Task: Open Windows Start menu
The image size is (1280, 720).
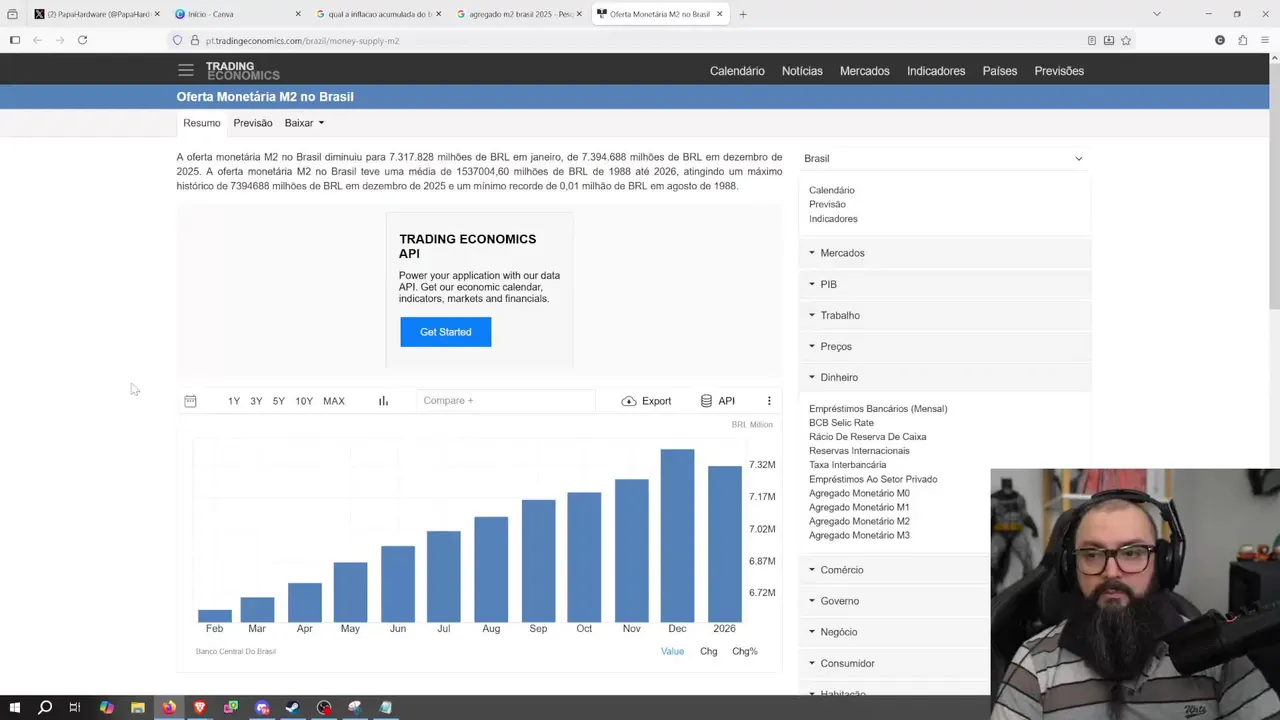Action: tap(14, 707)
